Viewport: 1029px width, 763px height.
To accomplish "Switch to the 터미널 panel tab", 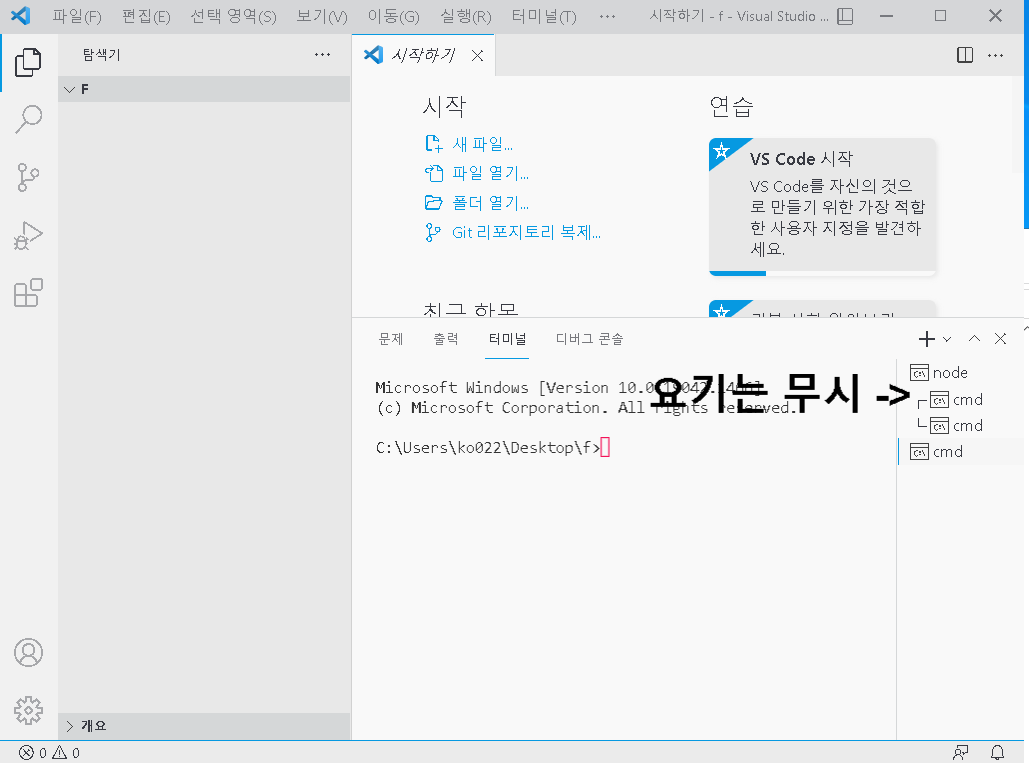I will [x=507, y=339].
